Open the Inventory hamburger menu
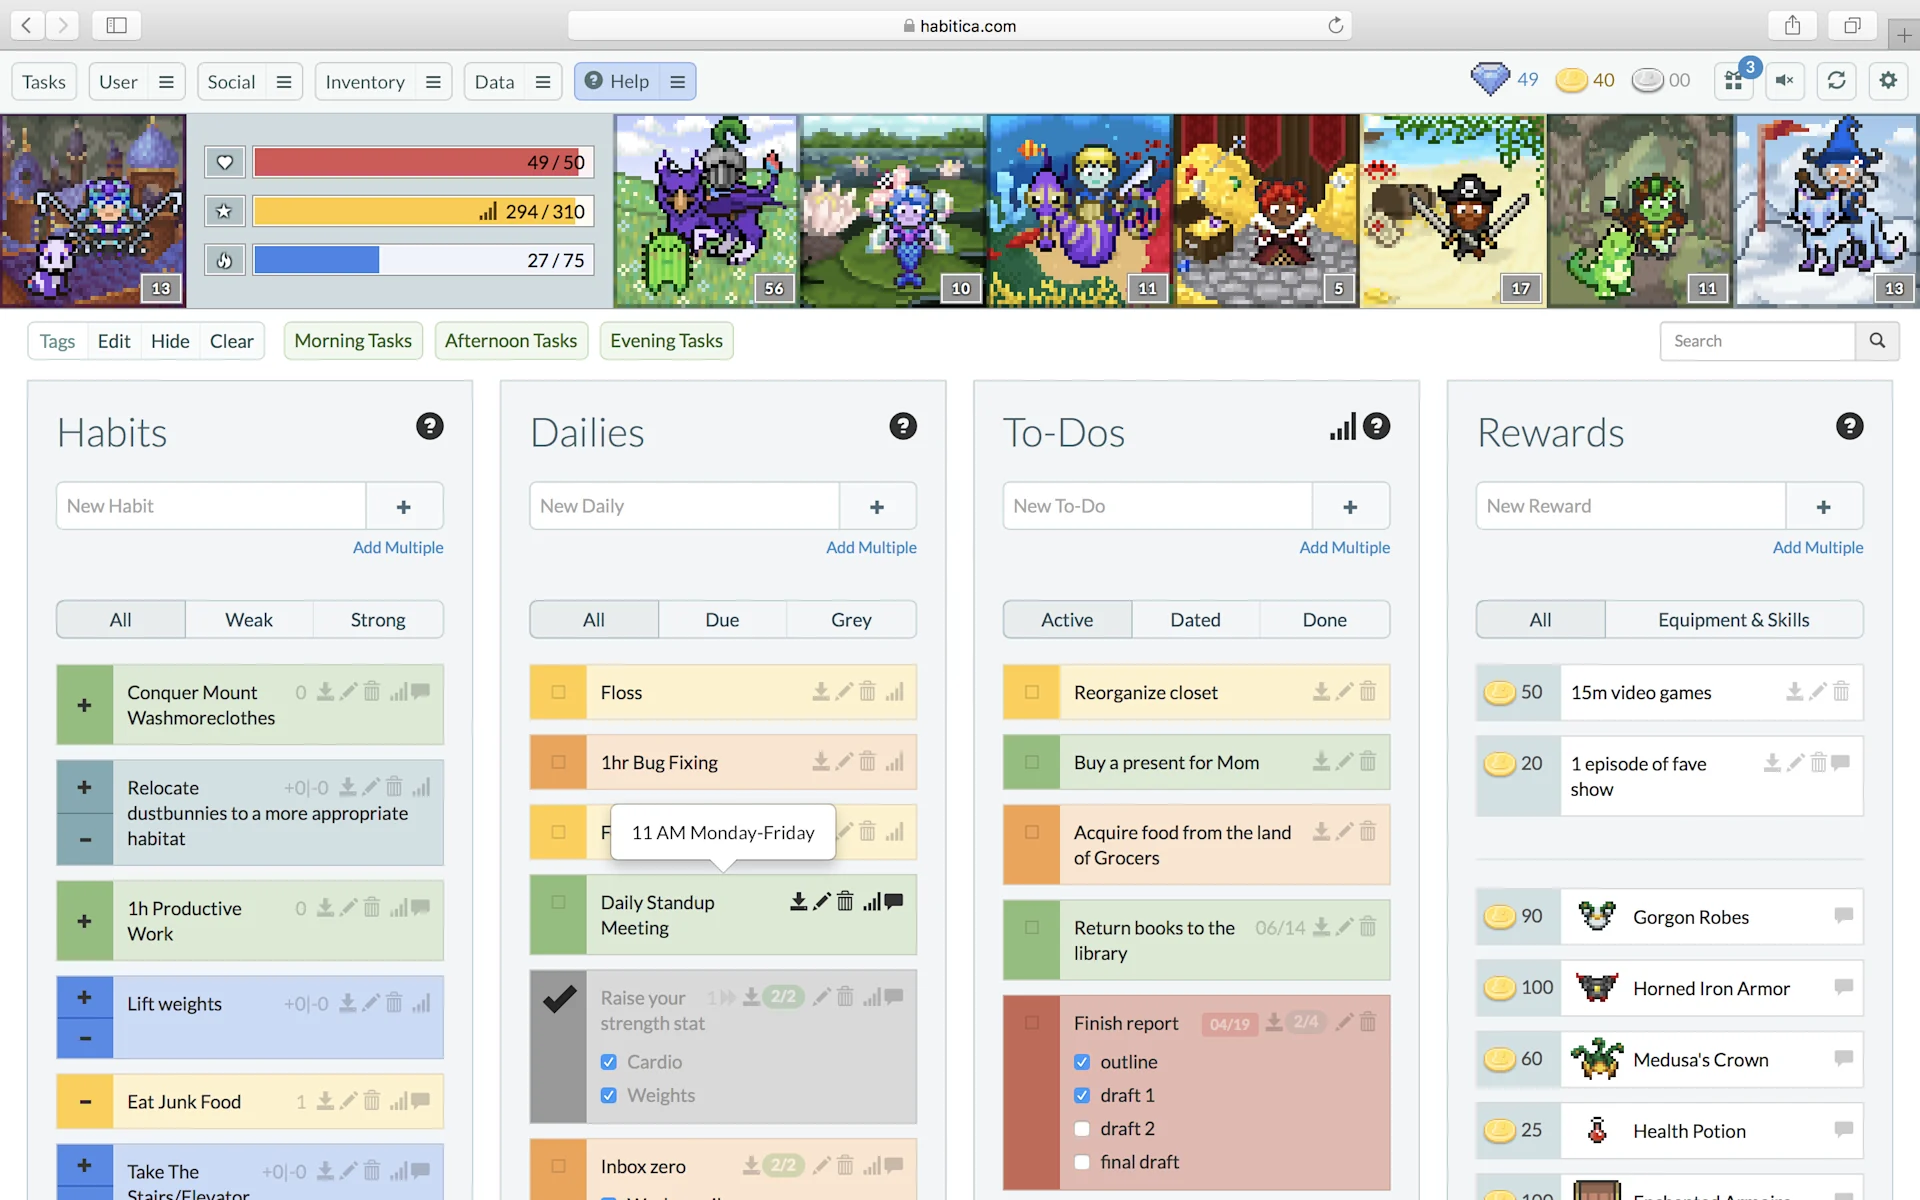1920x1200 pixels. (433, 82)
